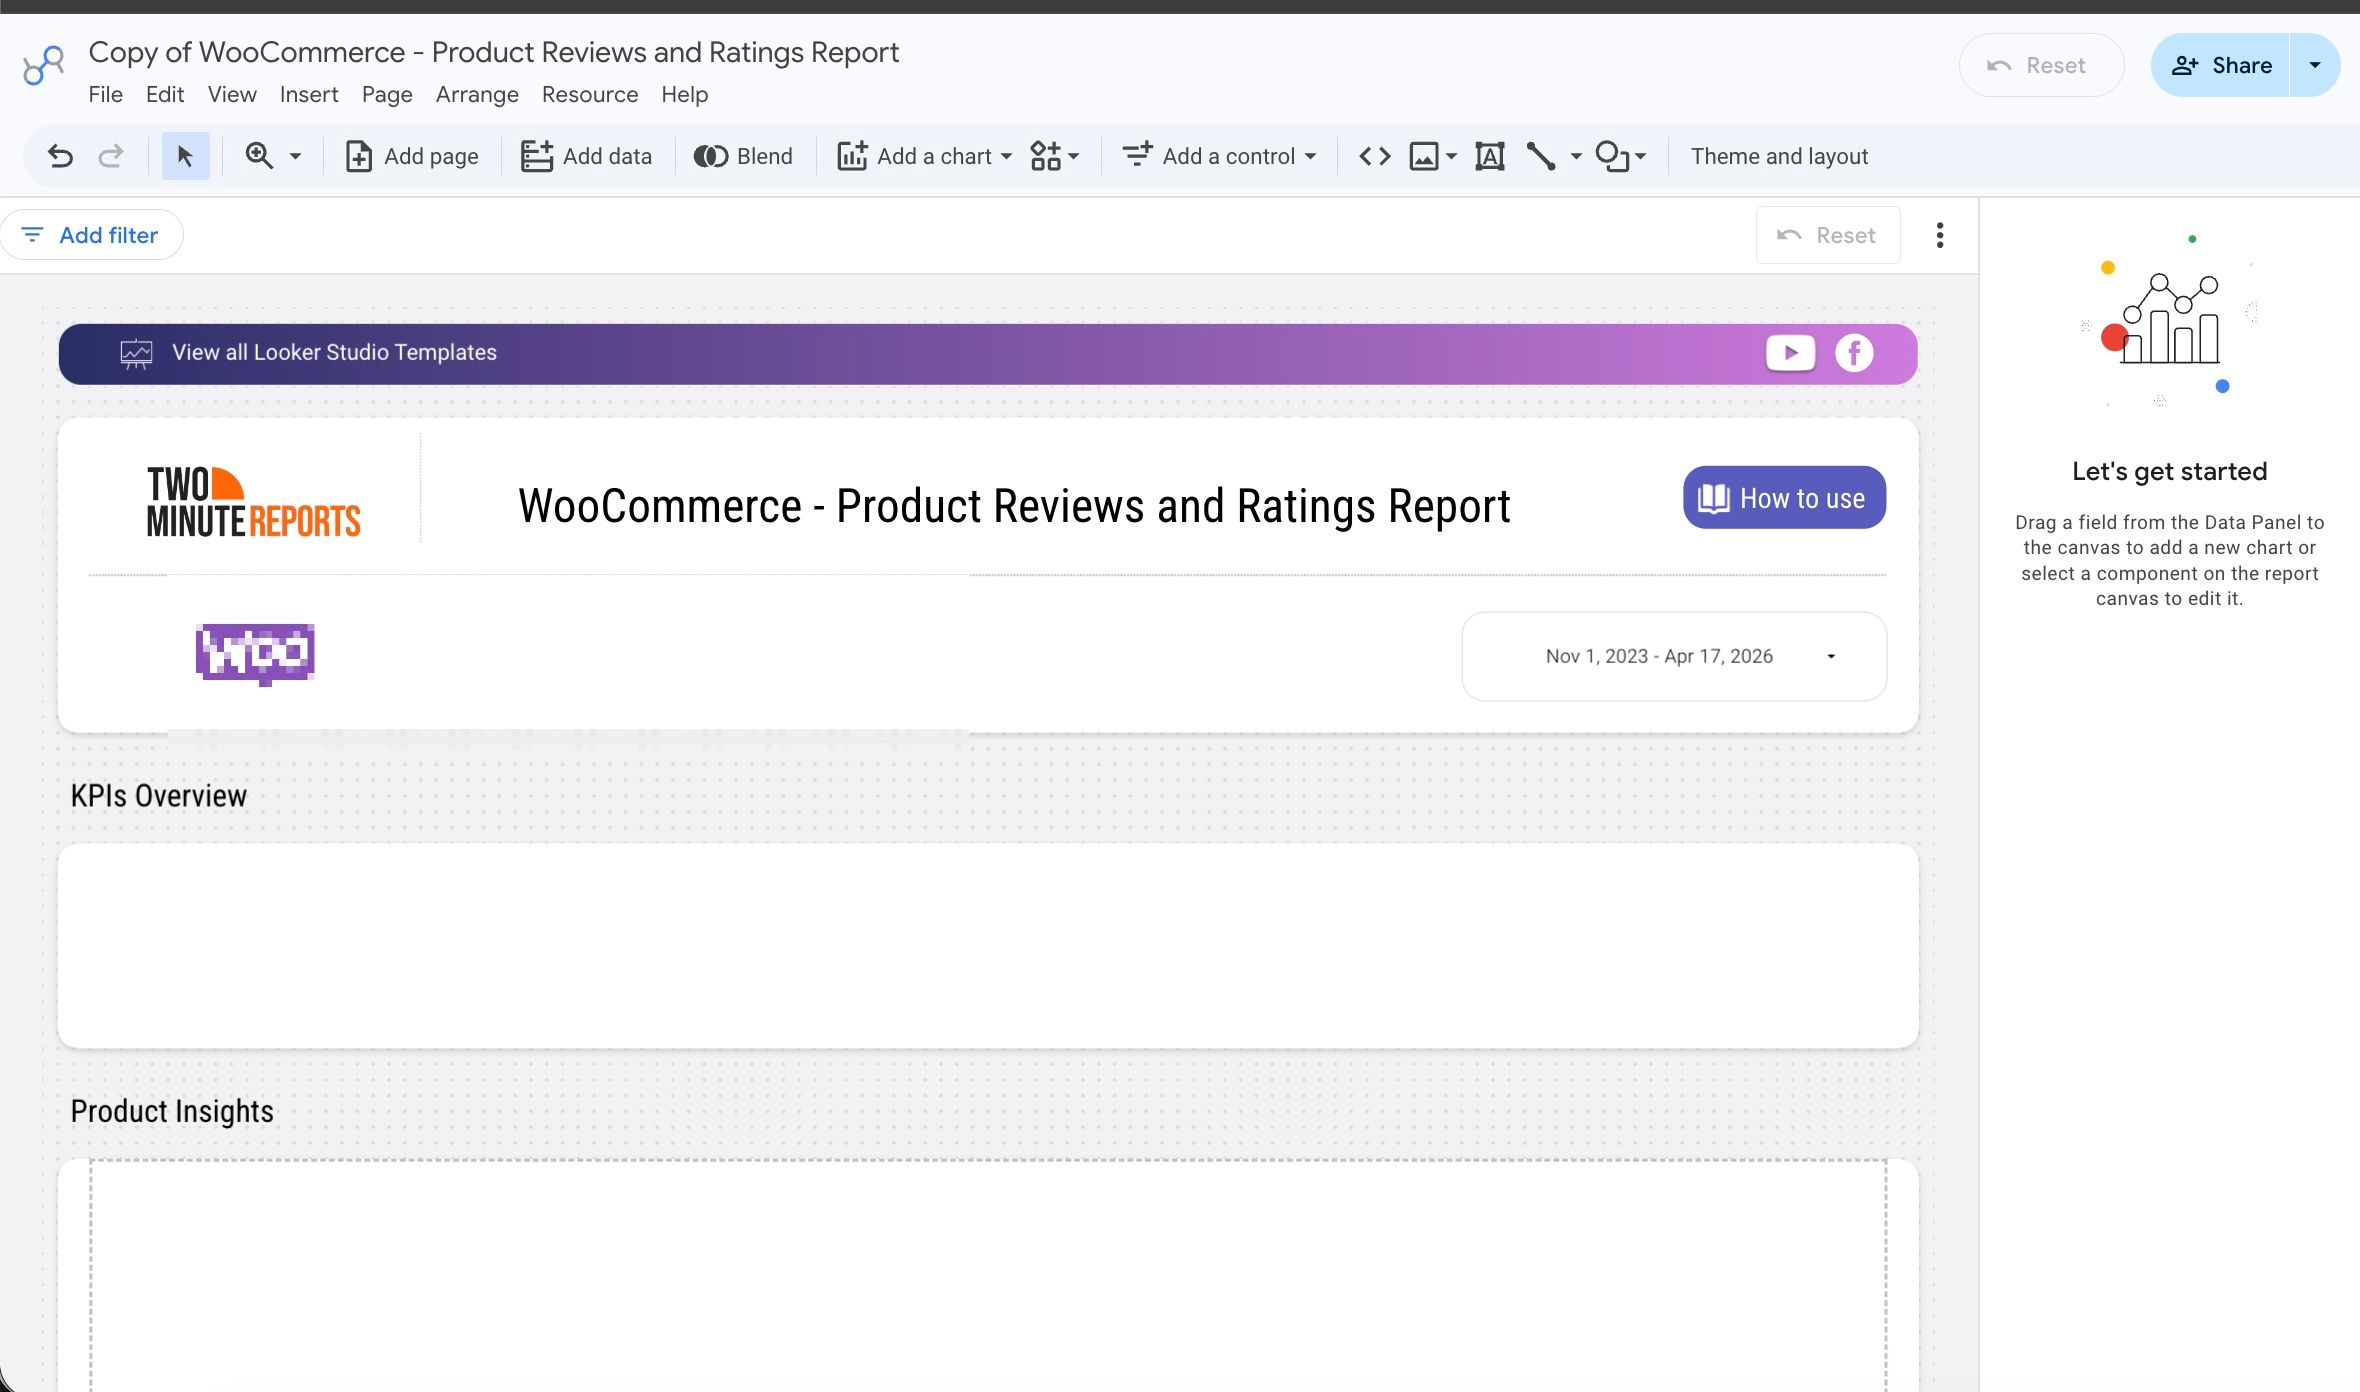Click the redo arrow in toolbar
The image size is (2360, 1392).
point(111,156)
